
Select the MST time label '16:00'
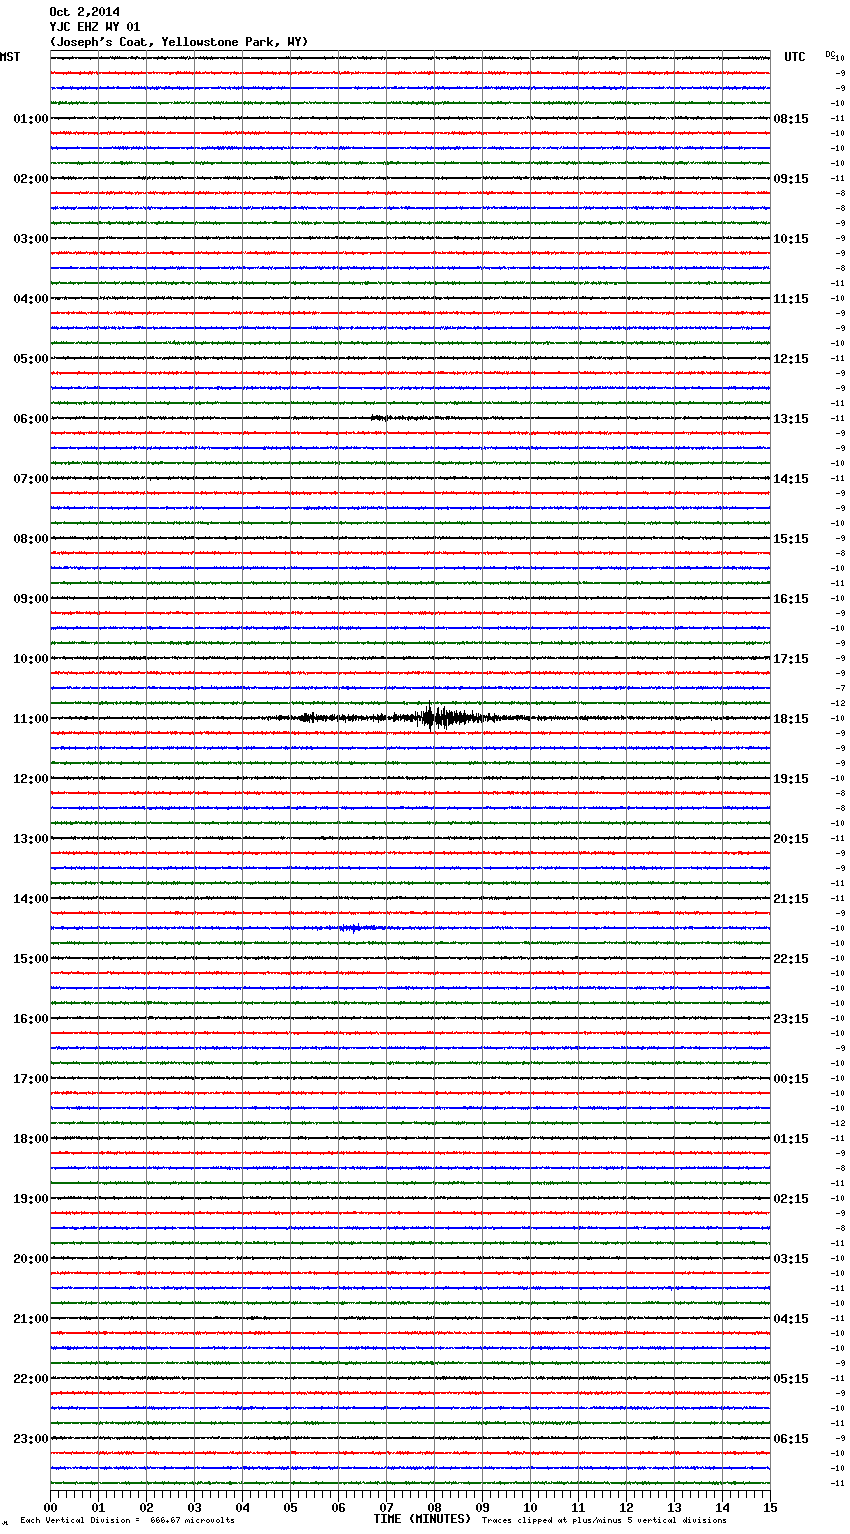pyautogui.click(x=30, y=1019)
